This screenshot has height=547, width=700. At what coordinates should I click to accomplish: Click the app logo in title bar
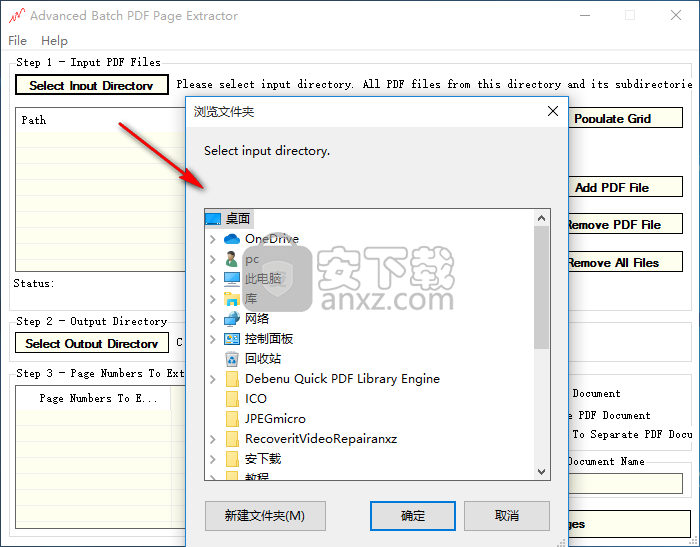click(17, 16)
